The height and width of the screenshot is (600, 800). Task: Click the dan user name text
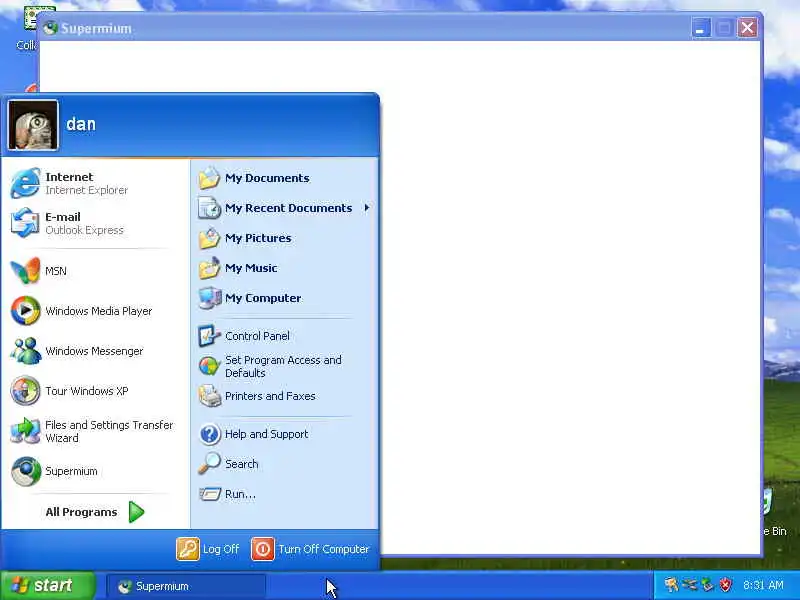81,124
